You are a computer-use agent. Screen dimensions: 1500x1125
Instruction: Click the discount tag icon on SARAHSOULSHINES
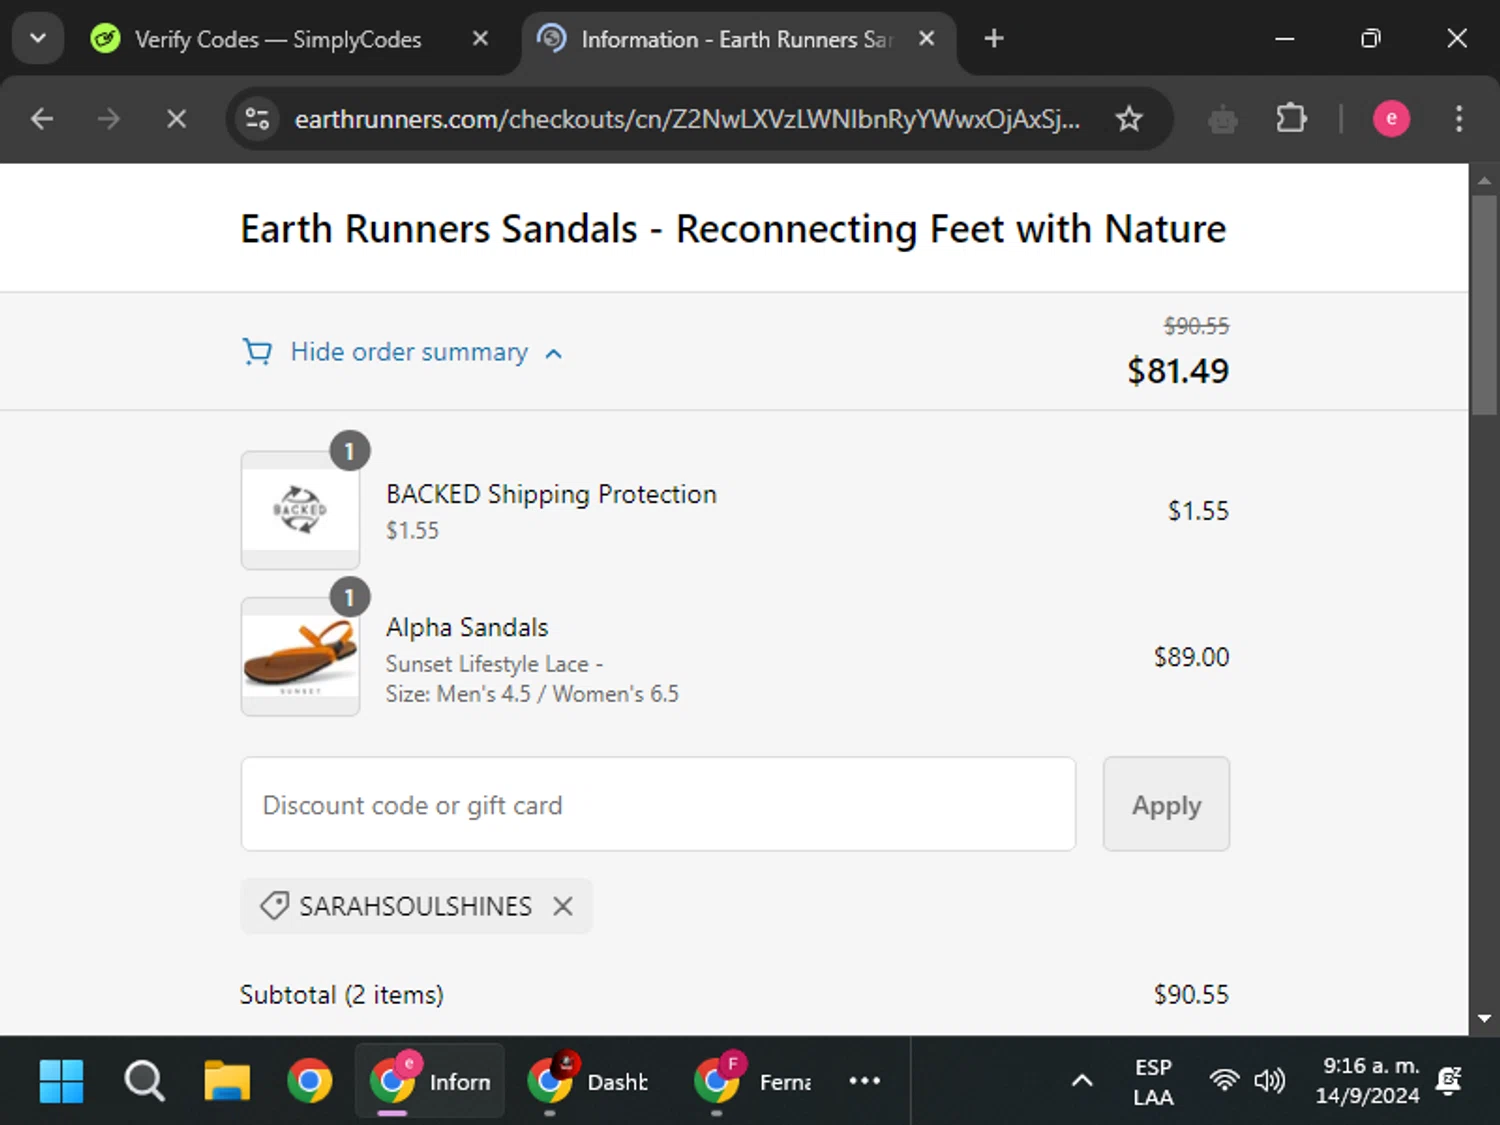tap(274, 906)
